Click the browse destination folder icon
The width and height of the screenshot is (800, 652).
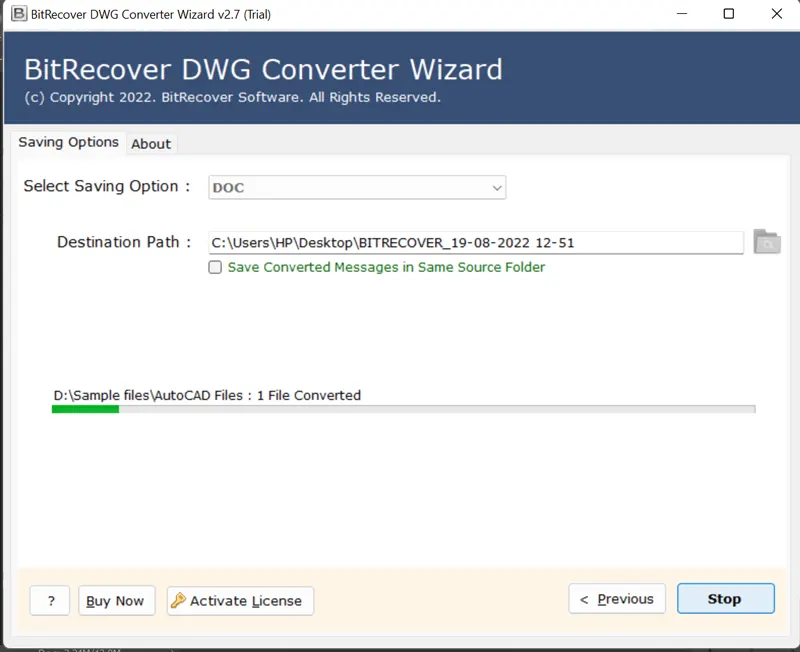pos(767,242)
